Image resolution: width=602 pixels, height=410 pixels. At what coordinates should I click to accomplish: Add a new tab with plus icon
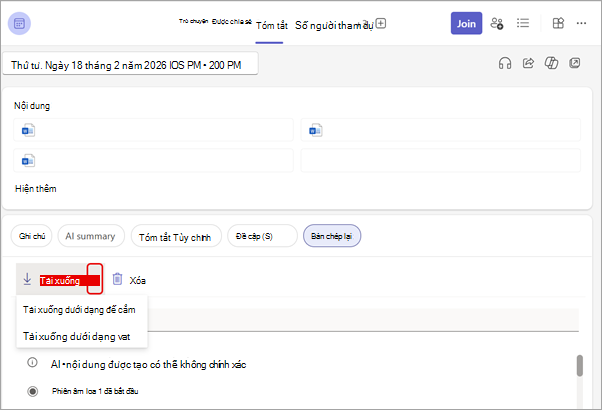coord(380,23)
